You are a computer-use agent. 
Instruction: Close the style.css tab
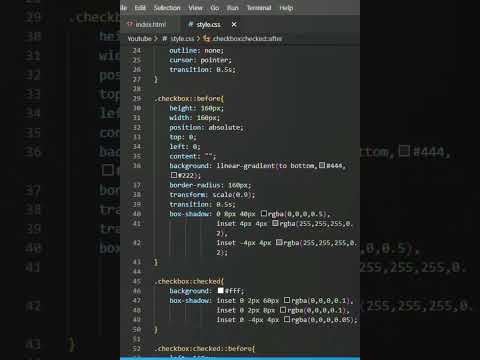[x=234, y=24]
